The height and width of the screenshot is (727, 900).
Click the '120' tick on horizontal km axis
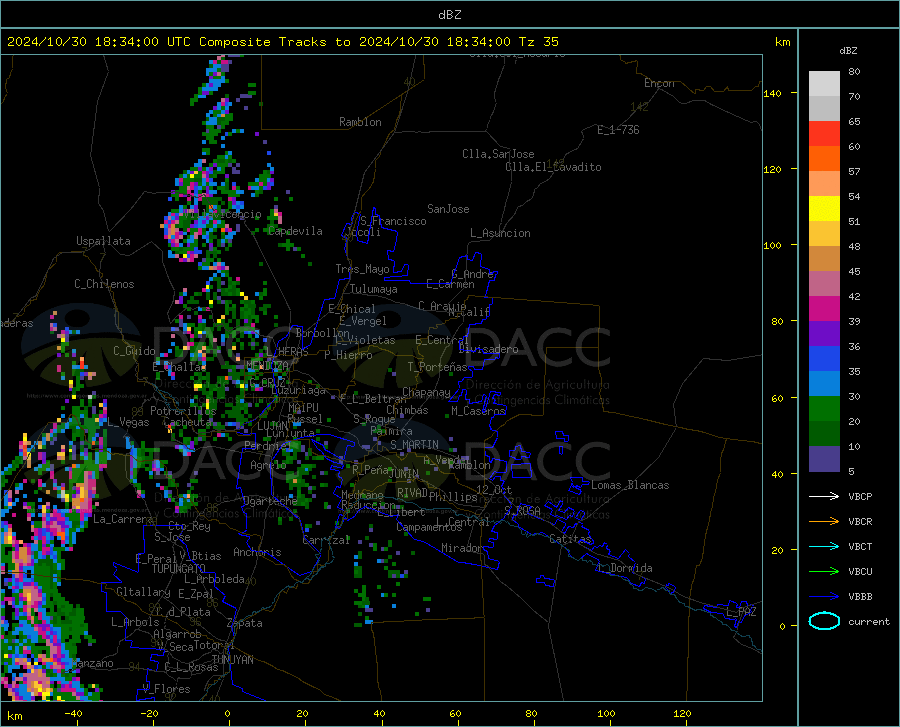(682, 713)
